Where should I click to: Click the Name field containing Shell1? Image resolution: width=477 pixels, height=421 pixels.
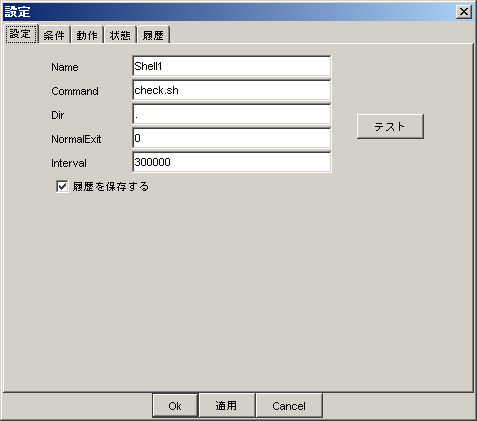point(232,66)
